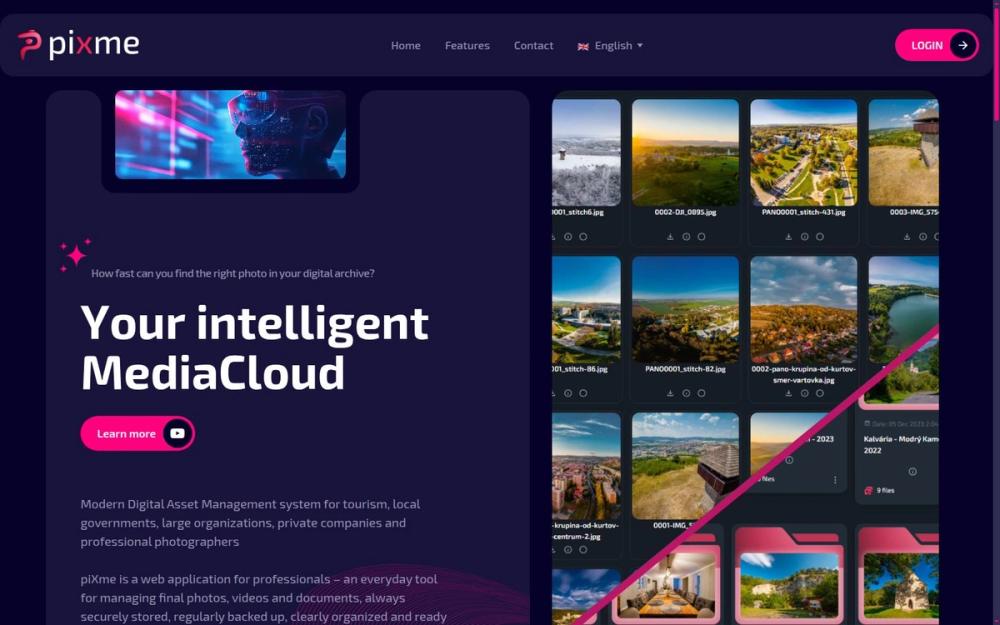The height and width of the screenshot is (625, 1000).
Task: Go to the Home menu item
Action: pos(406,46)
